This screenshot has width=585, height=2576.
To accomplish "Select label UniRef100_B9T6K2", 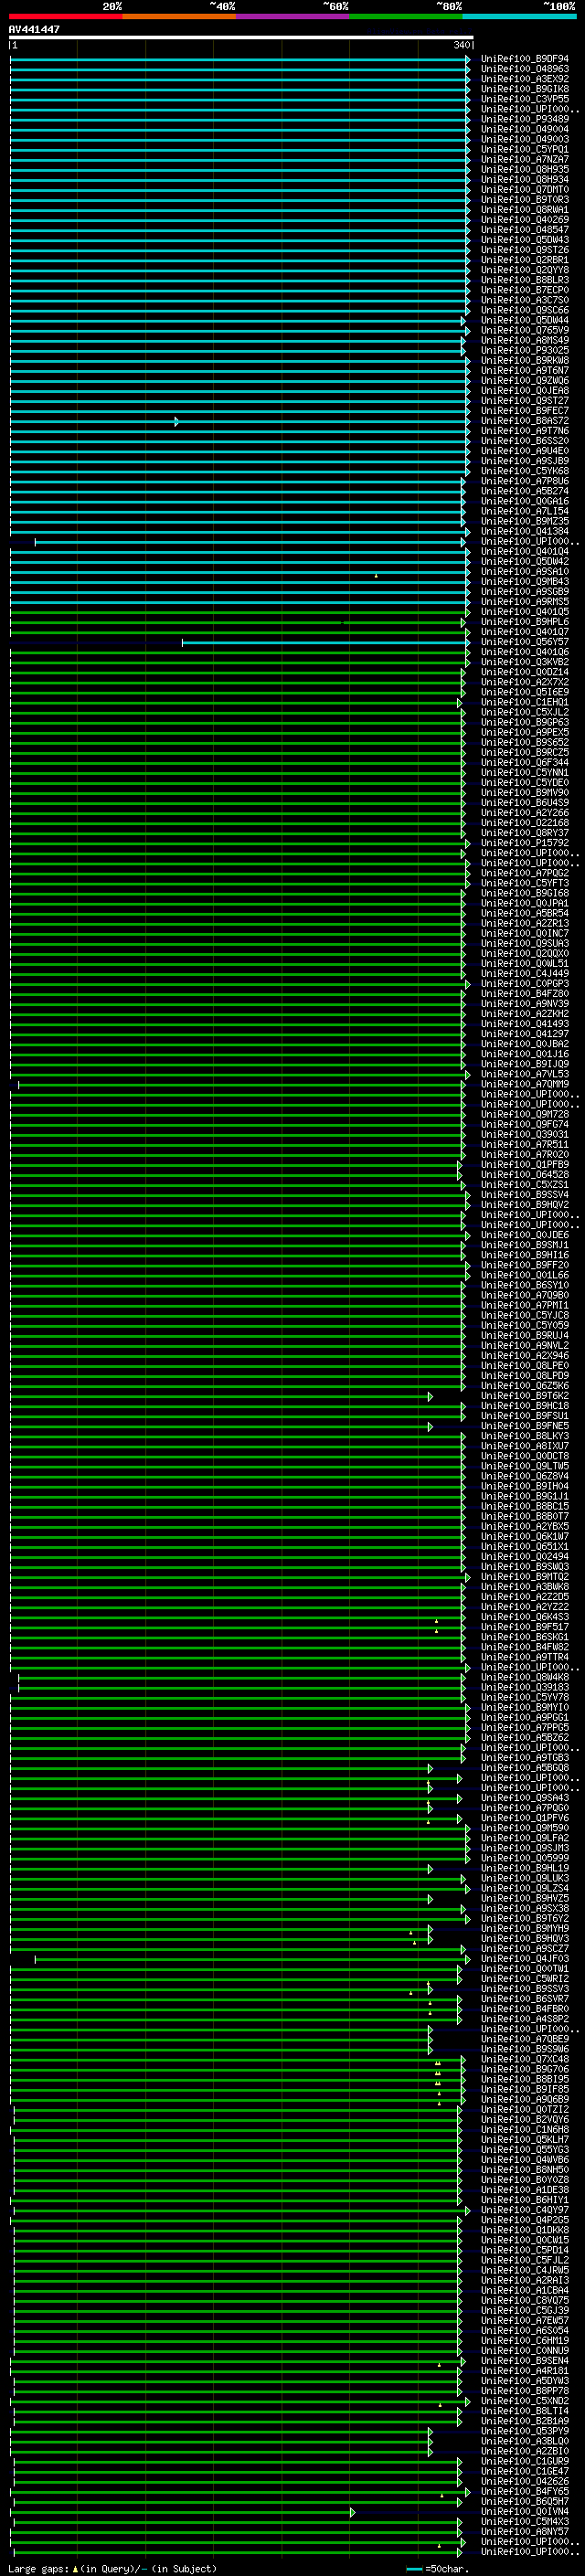I will pyautogui.click(x=525, y=1396).
